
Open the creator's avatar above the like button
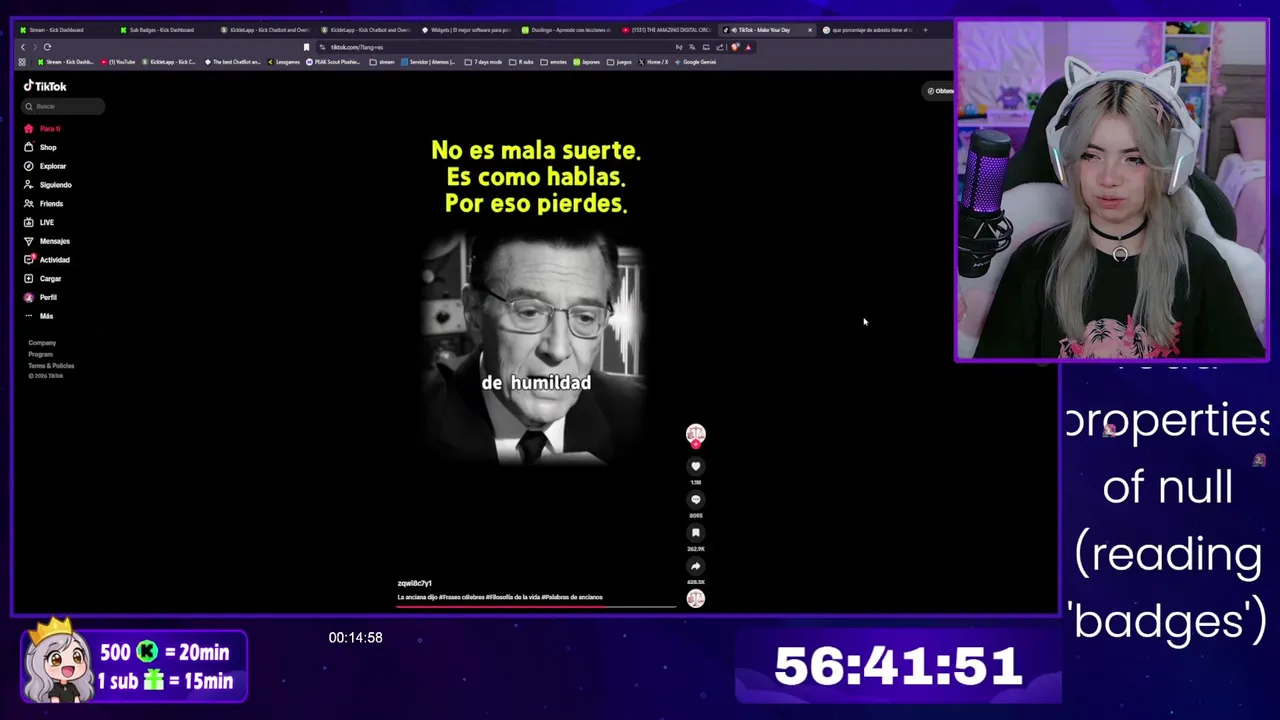click(x=696, y=434)
